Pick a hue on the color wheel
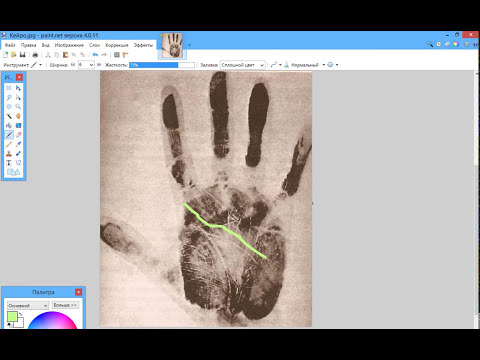 [x=52, y=320]
